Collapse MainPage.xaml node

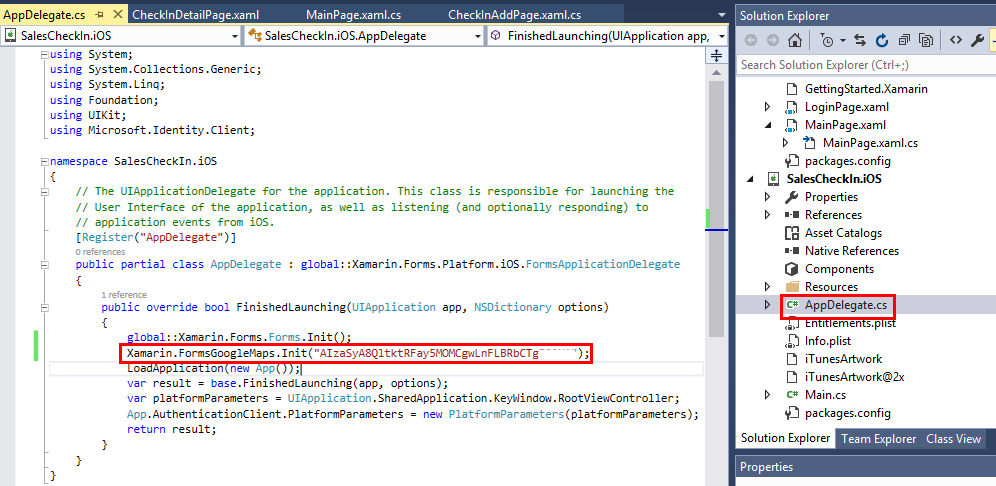[768, 125]
